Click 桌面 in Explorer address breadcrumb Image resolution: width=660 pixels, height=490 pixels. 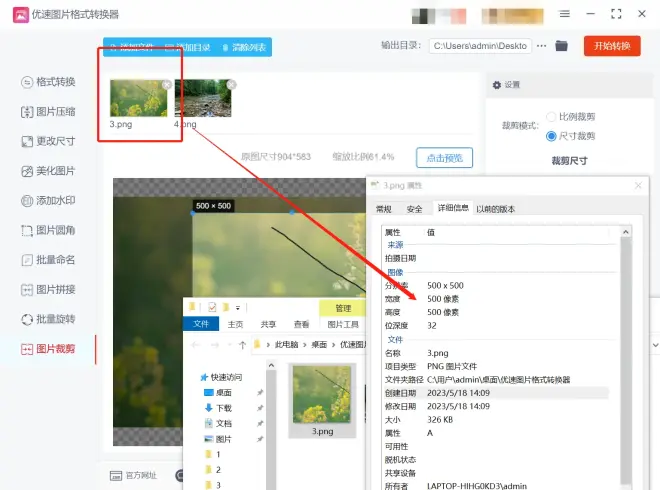point(319,345)
